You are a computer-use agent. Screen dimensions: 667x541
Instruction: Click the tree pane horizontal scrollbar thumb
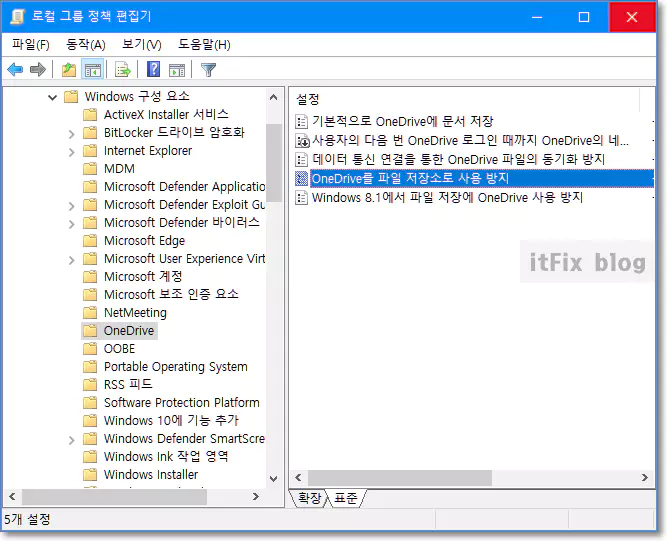click(114, 496)
